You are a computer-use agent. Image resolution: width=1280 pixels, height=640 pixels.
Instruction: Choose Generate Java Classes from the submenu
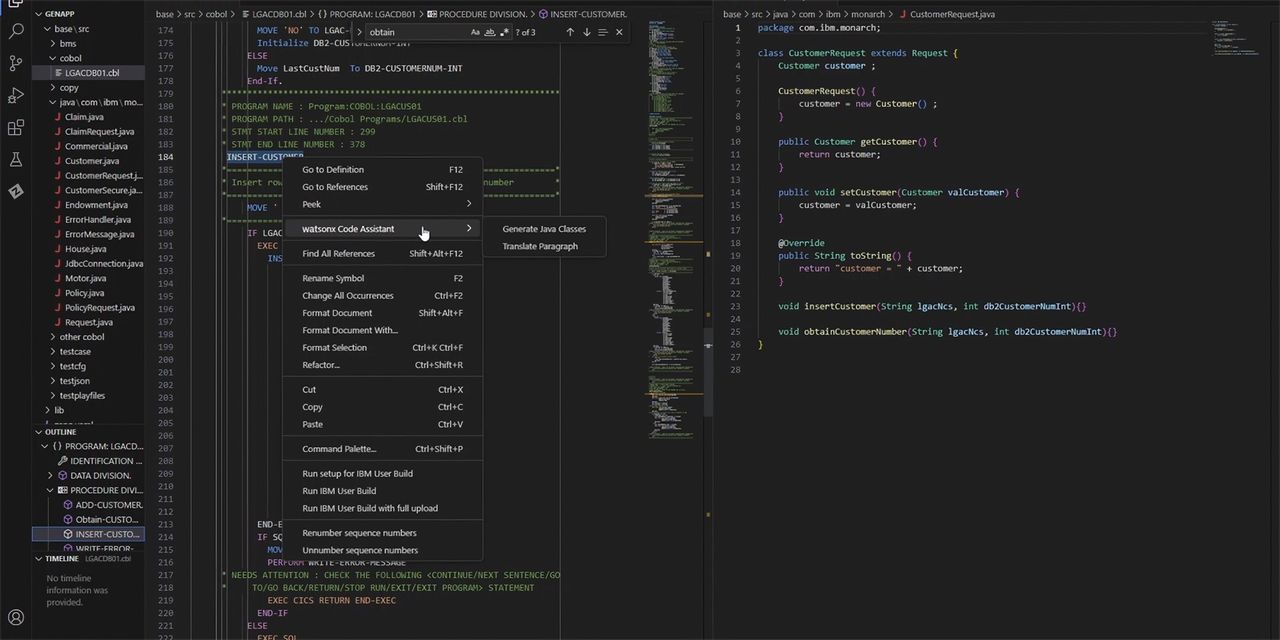[x=544, y=229]
